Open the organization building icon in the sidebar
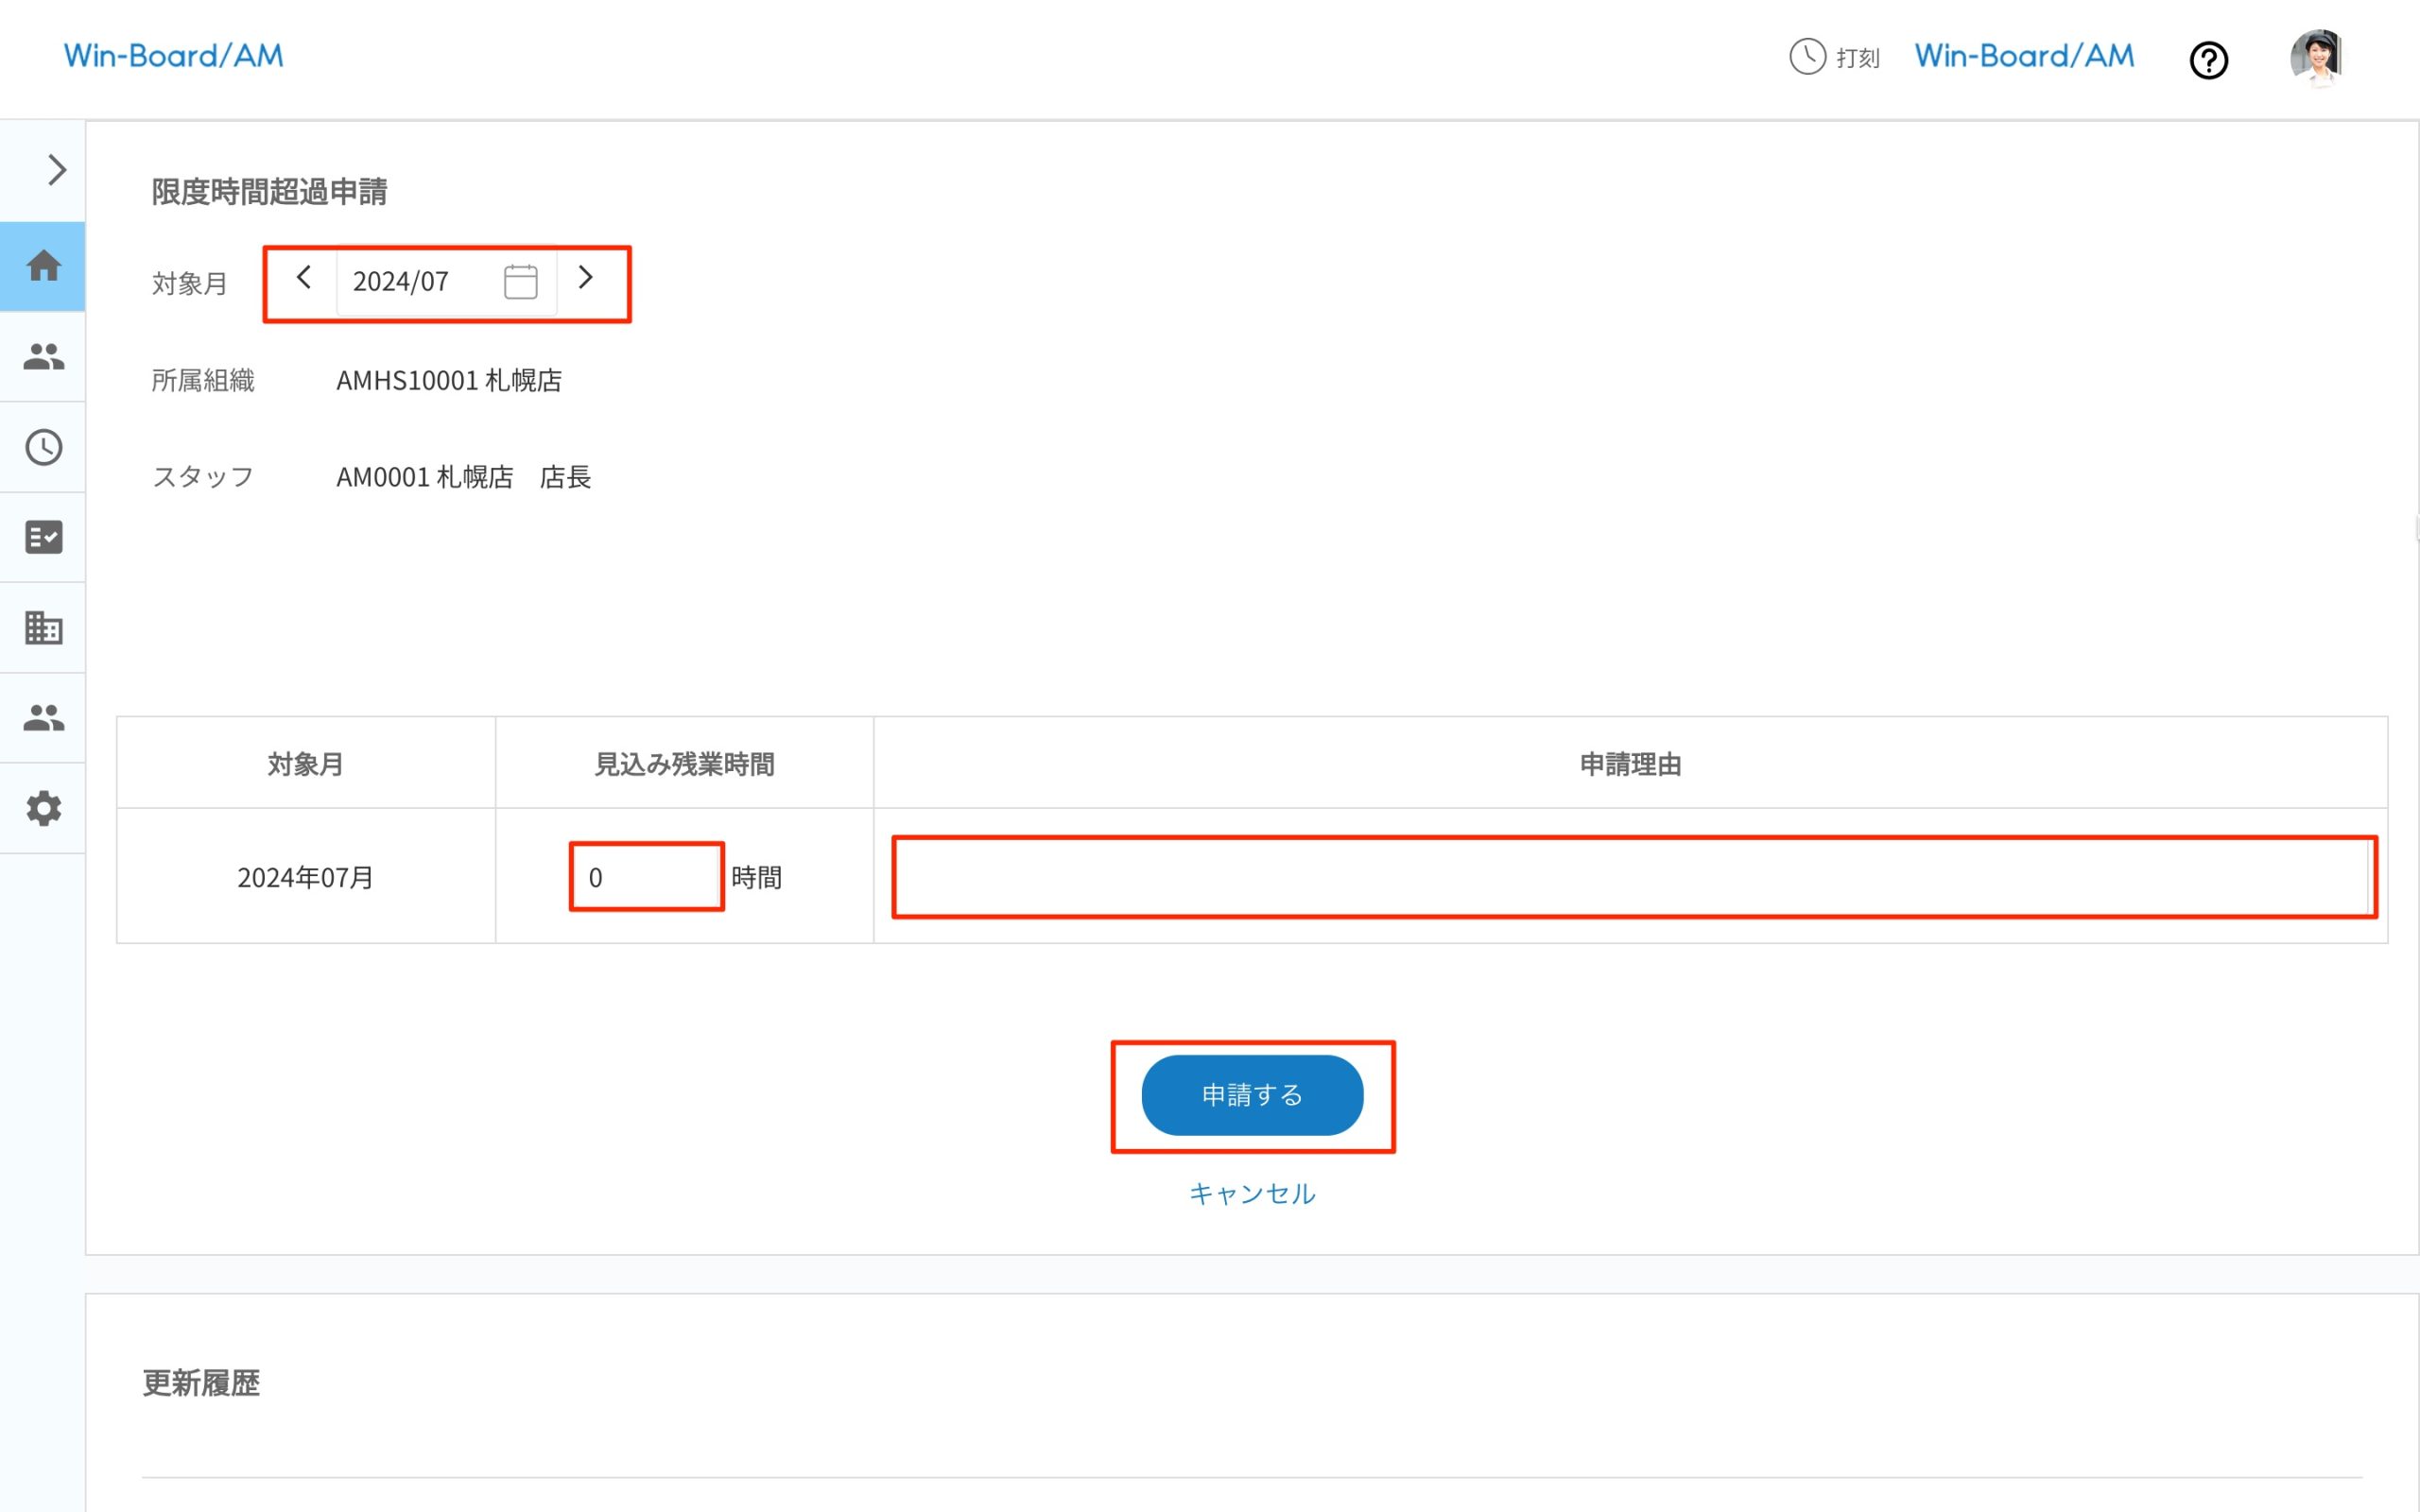2420x1512 pixels. click(x=43, y=627)
